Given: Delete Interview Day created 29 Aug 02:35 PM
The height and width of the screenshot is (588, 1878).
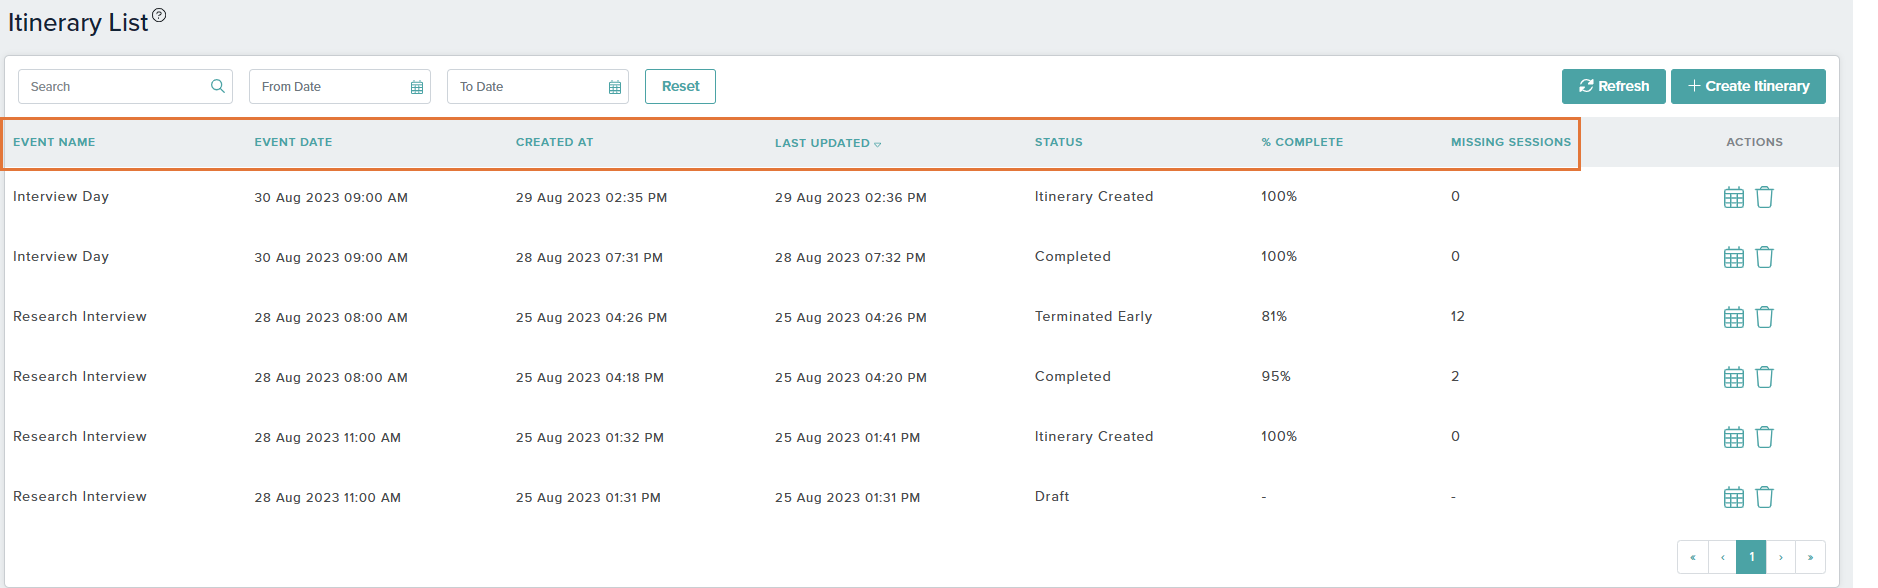Looking at the screenshot, I should 1765,197.
